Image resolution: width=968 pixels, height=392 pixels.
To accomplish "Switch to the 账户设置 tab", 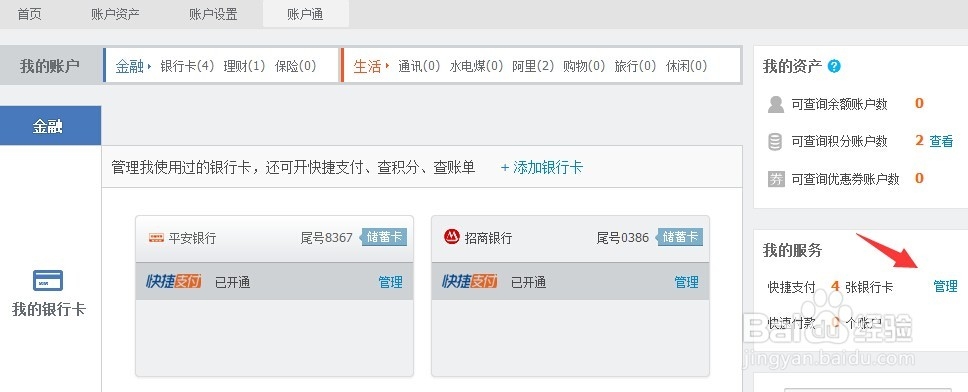I will pyautogui.click(x=213, y=14).
